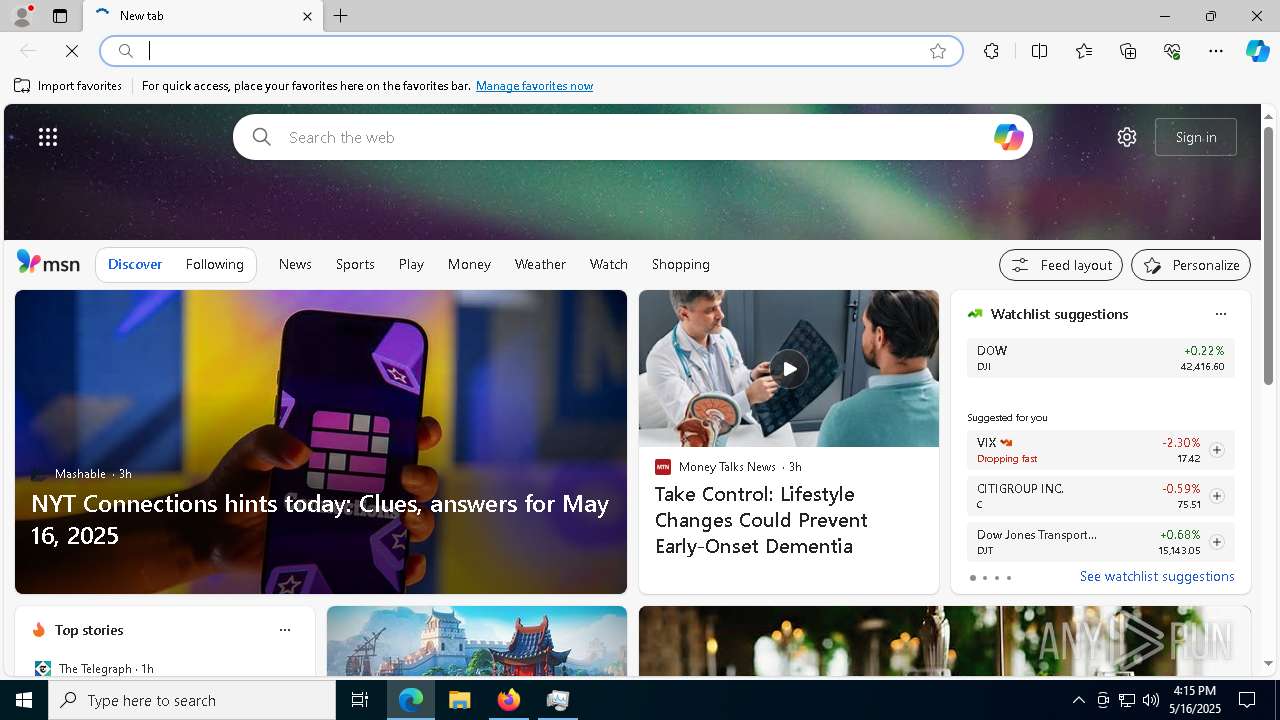Open Early-Onset Dementia article headline

point(761,520)
